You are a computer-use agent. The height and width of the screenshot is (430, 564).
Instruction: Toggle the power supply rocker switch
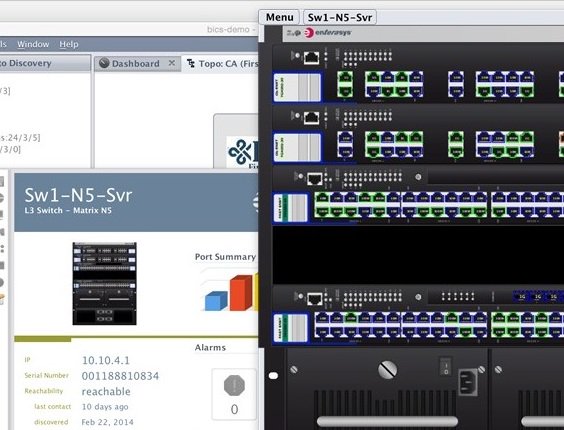coord(445,367)
